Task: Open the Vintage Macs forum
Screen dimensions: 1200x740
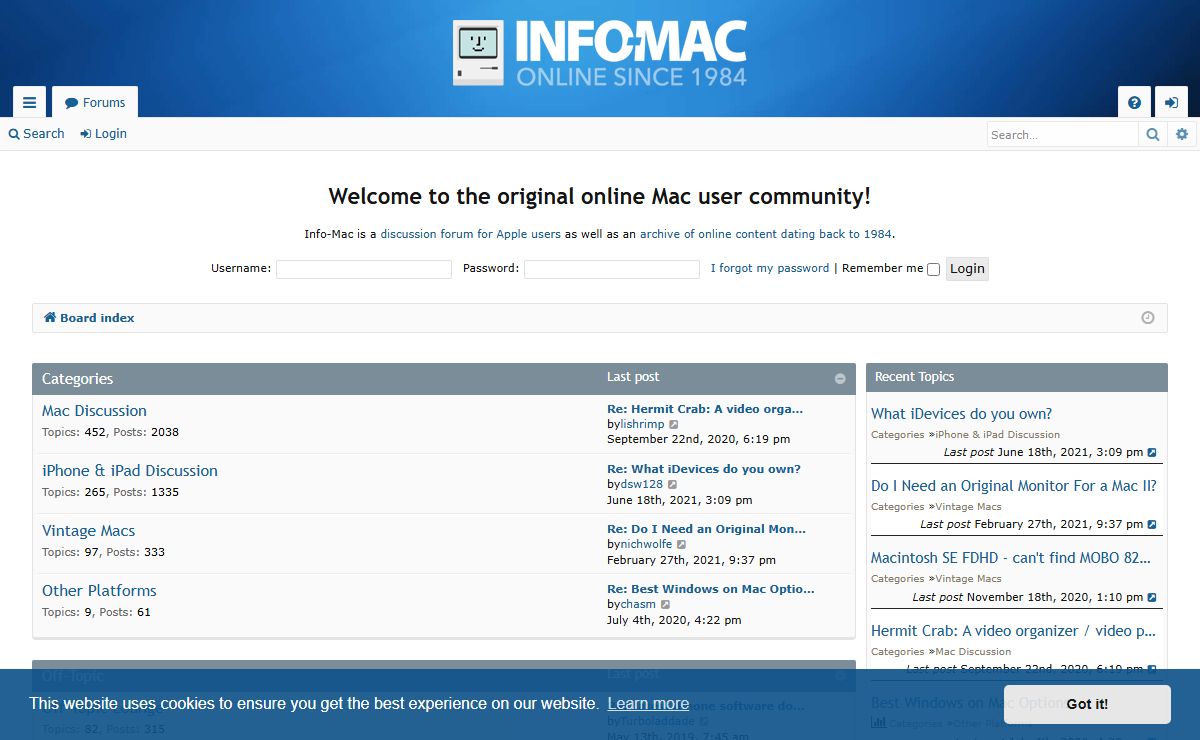Action: tap(88, 531)
